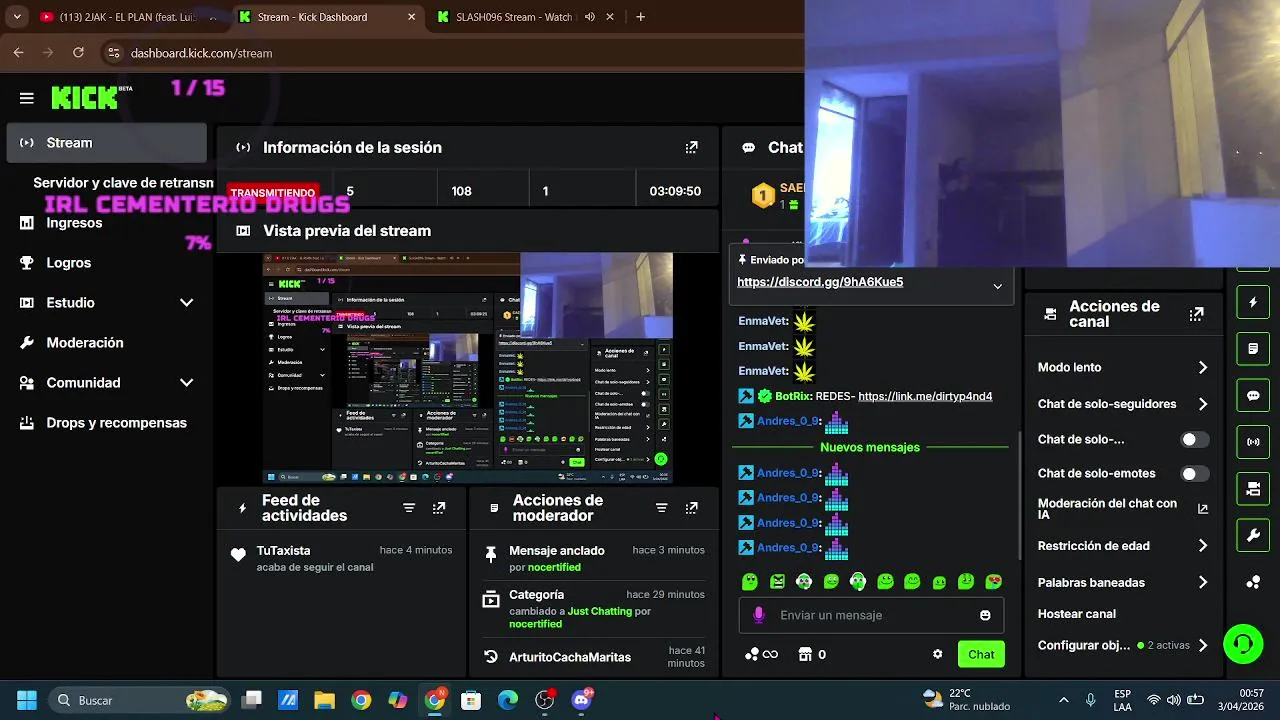Click Hostear canal
The height and width of the screenshot is (720, 1280).
pos(1077,614)
